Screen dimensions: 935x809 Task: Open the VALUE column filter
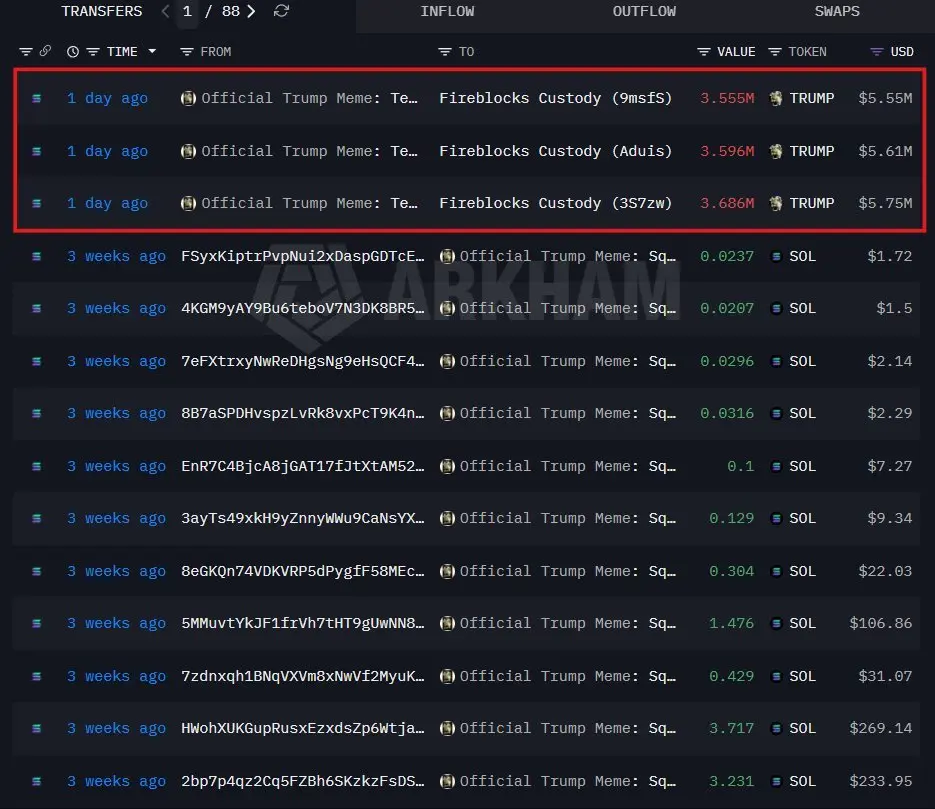point(704,52)
